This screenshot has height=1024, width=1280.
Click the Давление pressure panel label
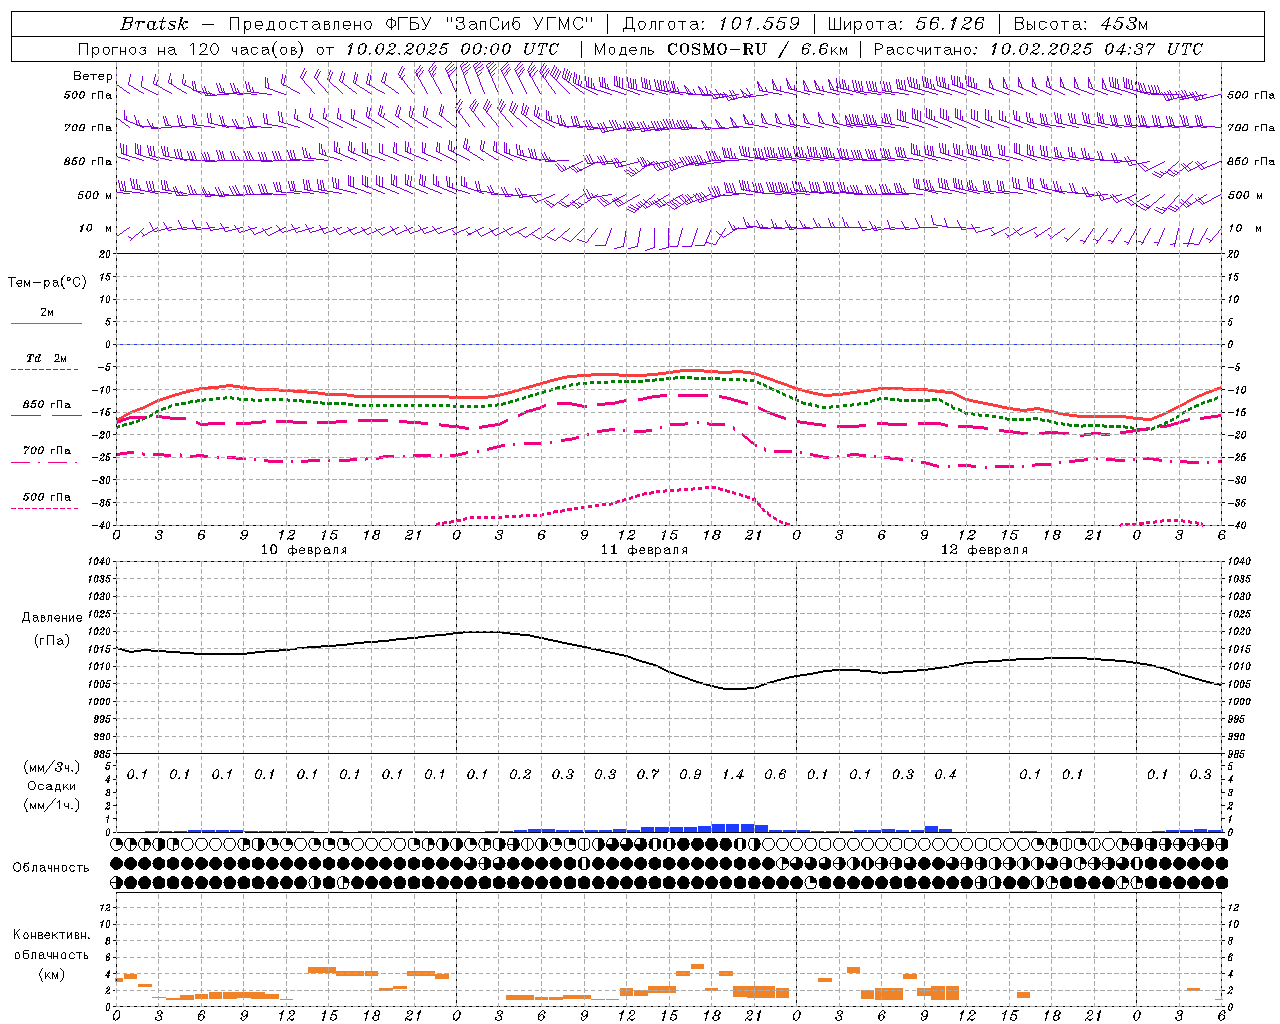coord(52,618)
